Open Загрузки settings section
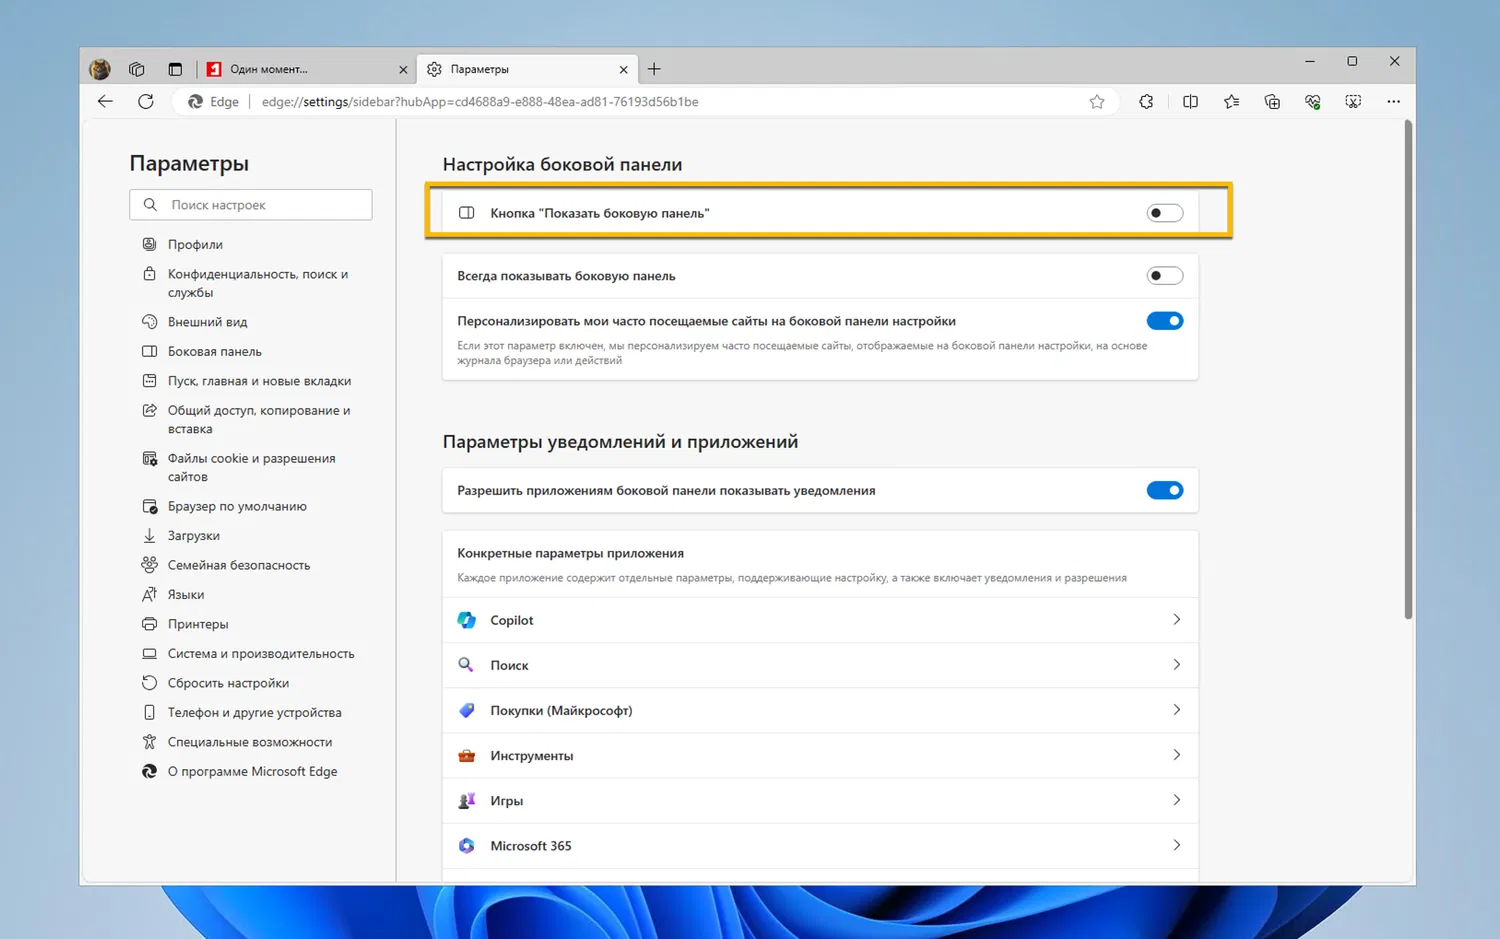 [x=193, y=535]
